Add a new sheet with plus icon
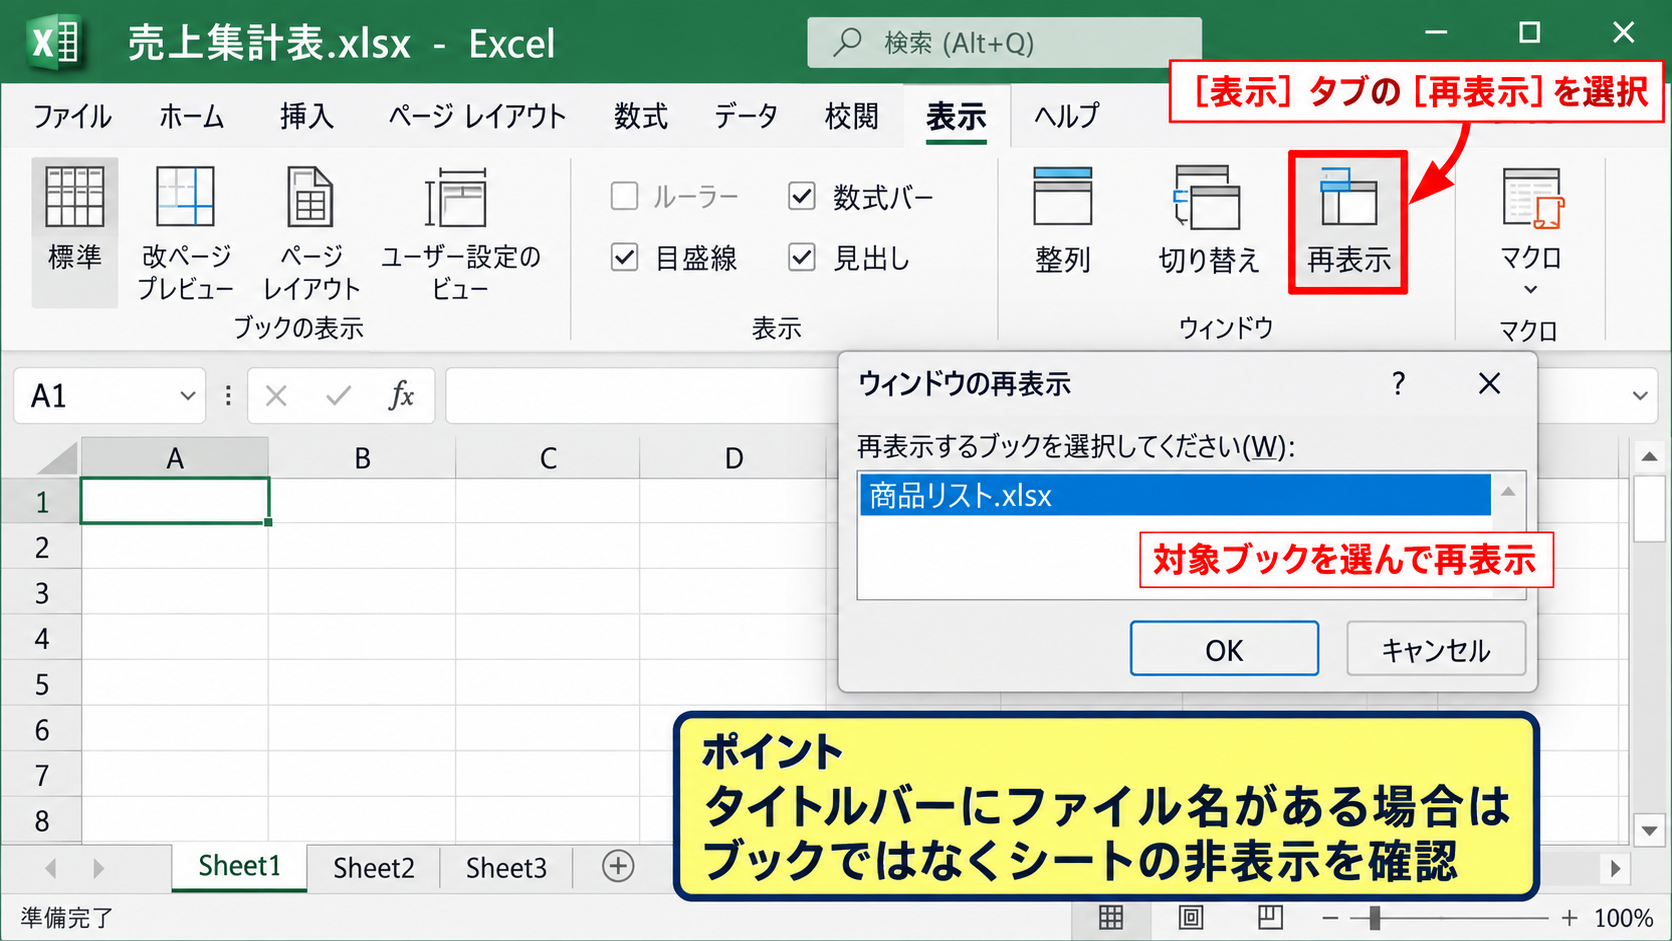Viewport: 1672px width, 941px height. point(618,866)
